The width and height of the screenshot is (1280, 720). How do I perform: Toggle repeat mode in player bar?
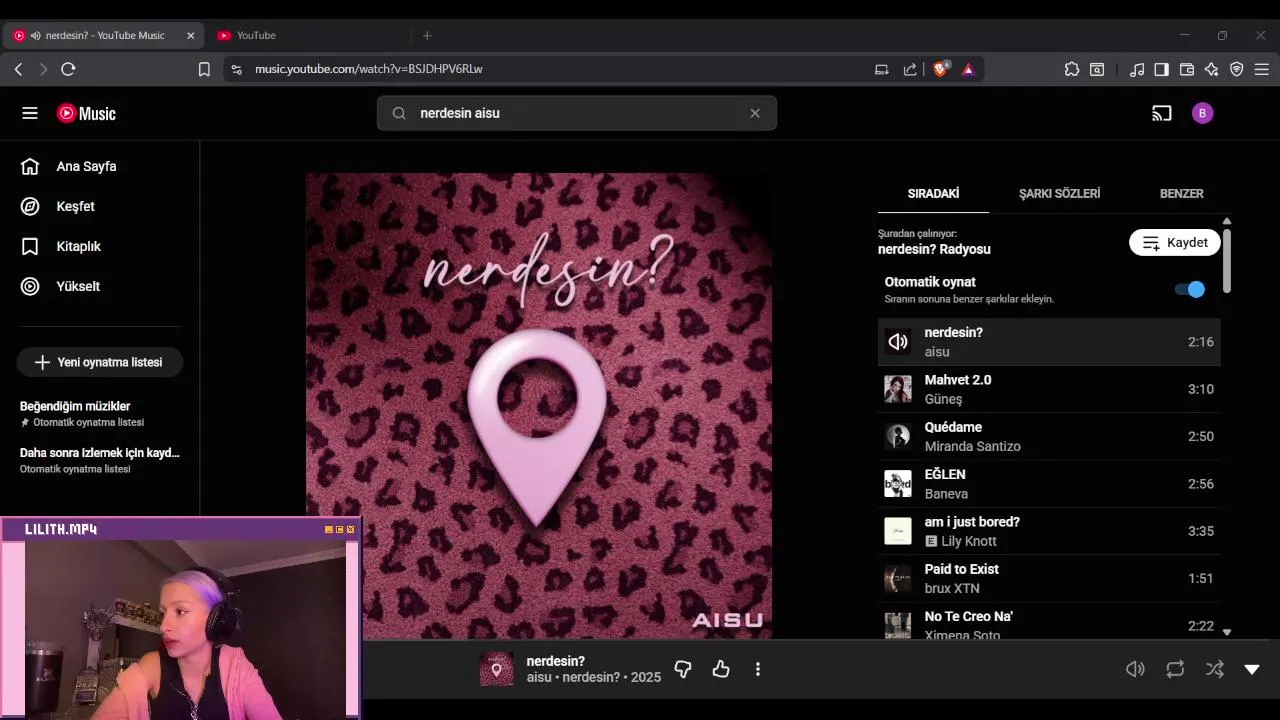click(x=1175, y=669)
